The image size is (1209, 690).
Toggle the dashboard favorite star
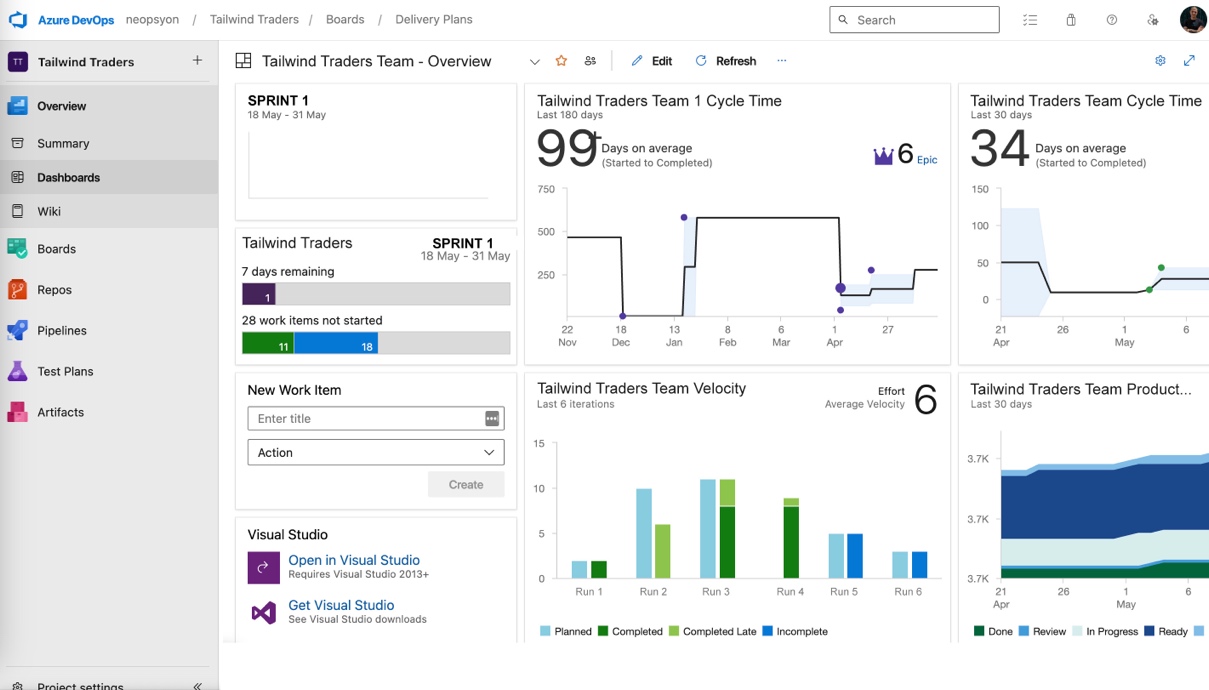(x=561, y=60)
